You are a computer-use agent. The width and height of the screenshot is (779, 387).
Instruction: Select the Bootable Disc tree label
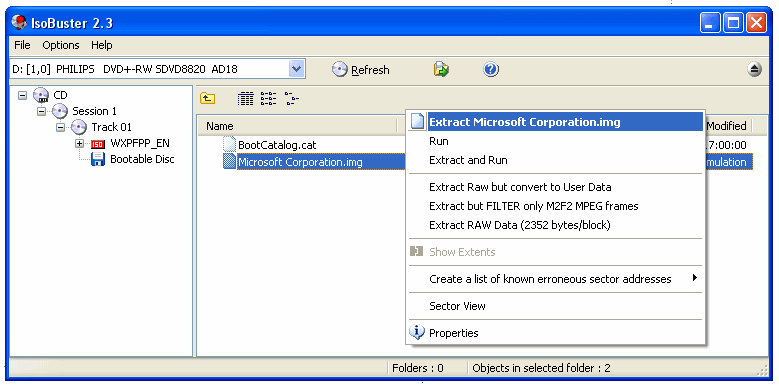142,159
